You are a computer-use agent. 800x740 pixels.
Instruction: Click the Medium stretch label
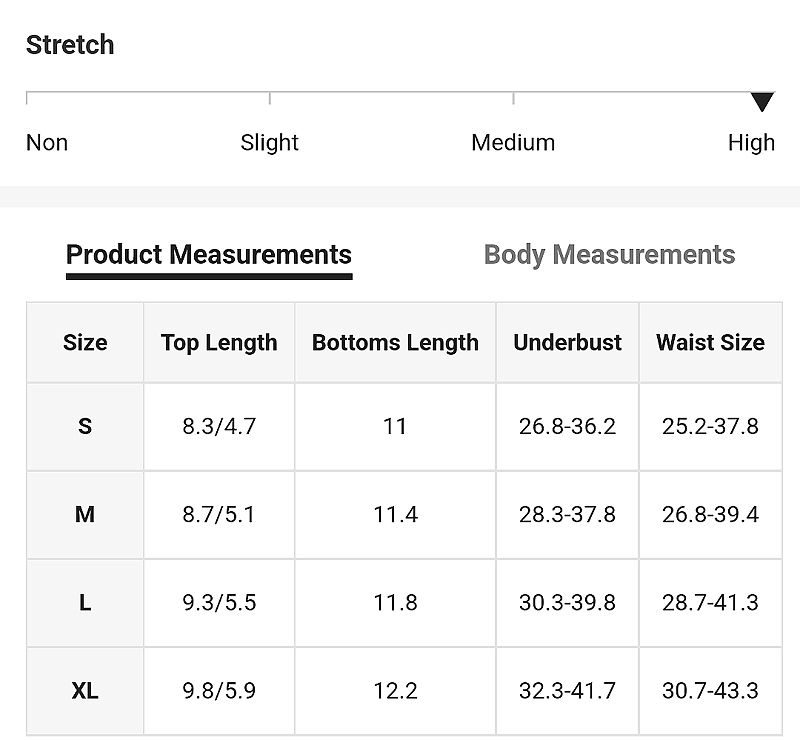[513, 142]
